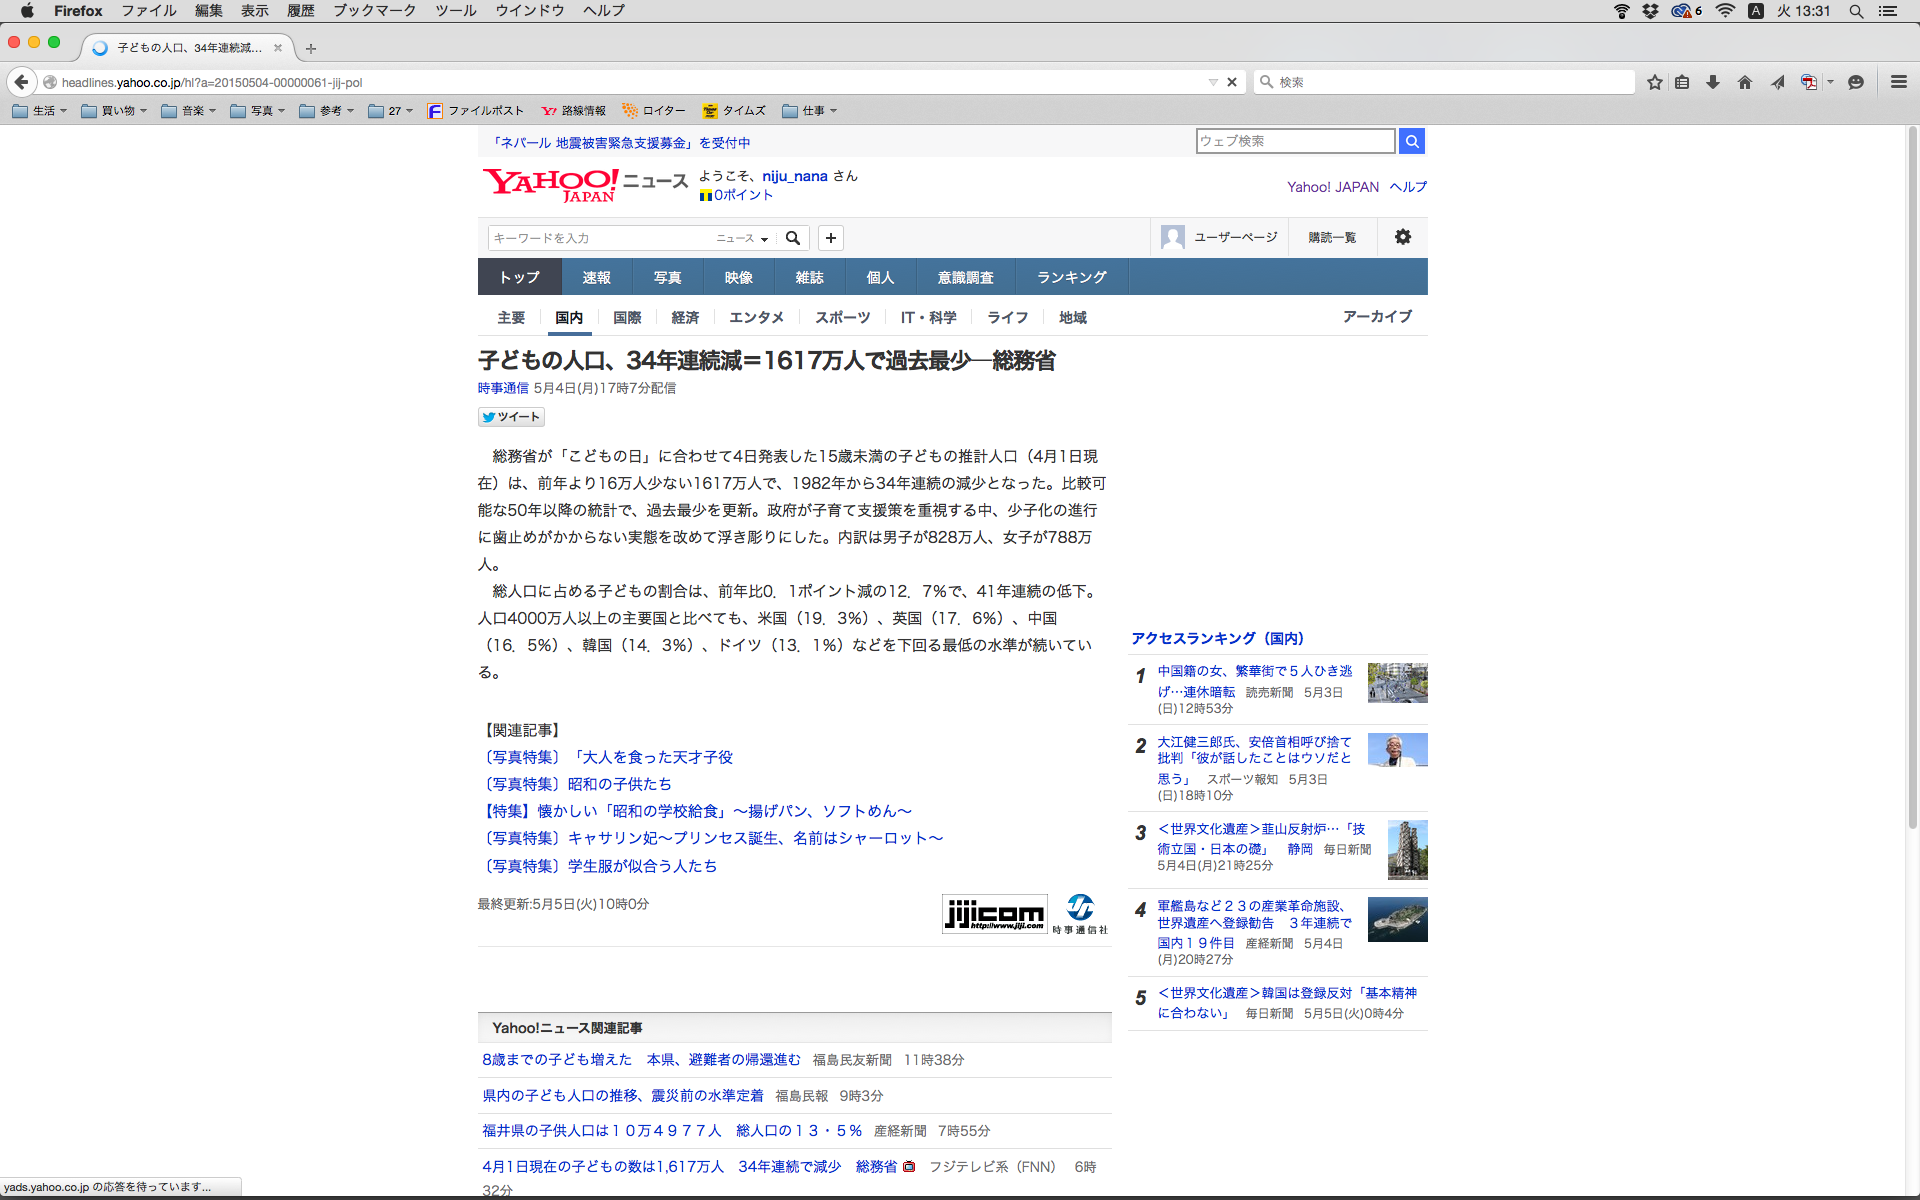Image resolution: width=1920 pixels, height=1200 pixels.
Task: Click the ツイート button
Action: pos(511,417)
